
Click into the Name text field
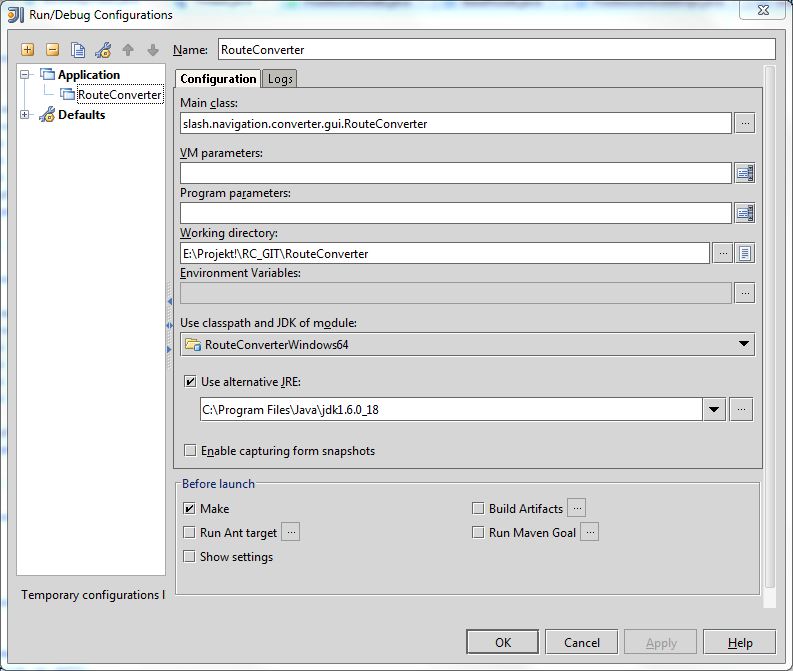click(495, 49)
